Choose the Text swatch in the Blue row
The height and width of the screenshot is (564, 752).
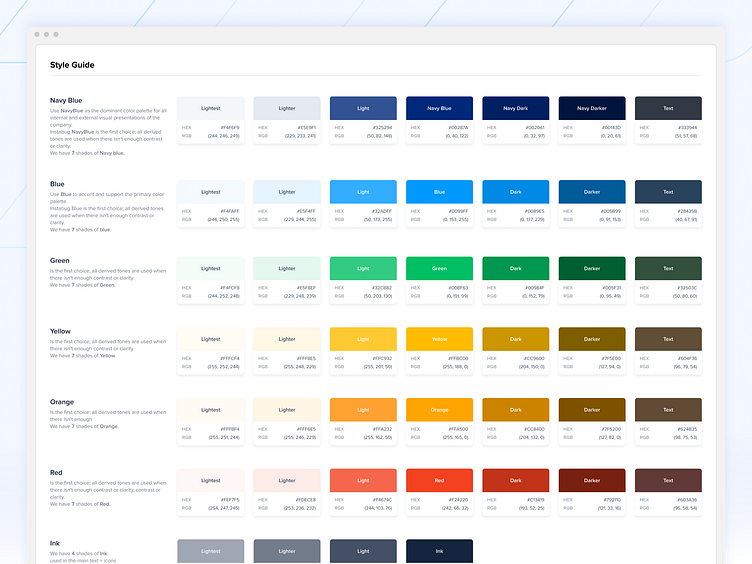click(x=668, y=192)
